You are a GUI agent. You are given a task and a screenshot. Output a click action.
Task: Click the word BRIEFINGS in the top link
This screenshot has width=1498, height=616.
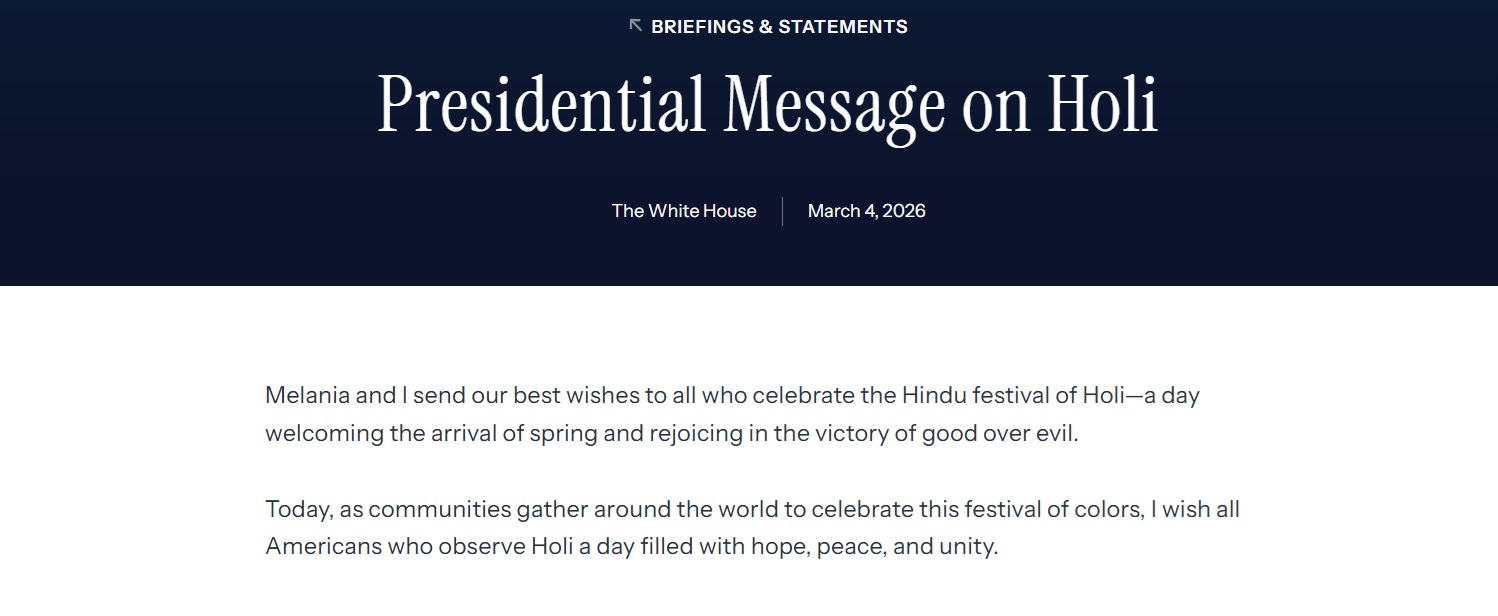(x=702, y=27)
